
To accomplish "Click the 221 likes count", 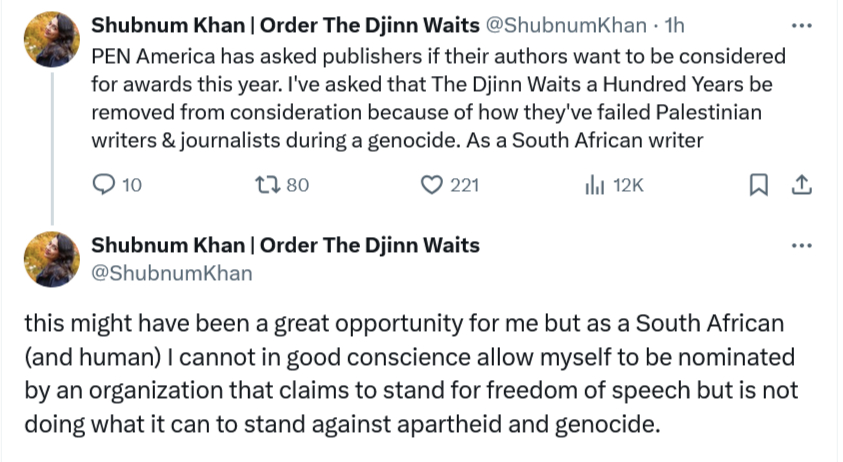I will [x=465, y=185].
